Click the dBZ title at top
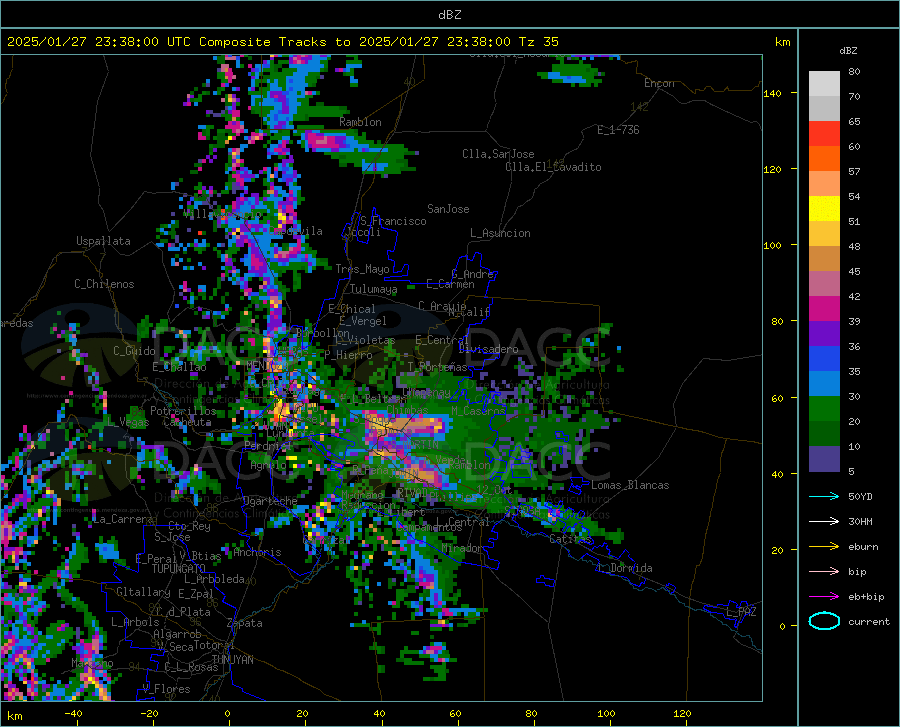 (449, 15)
